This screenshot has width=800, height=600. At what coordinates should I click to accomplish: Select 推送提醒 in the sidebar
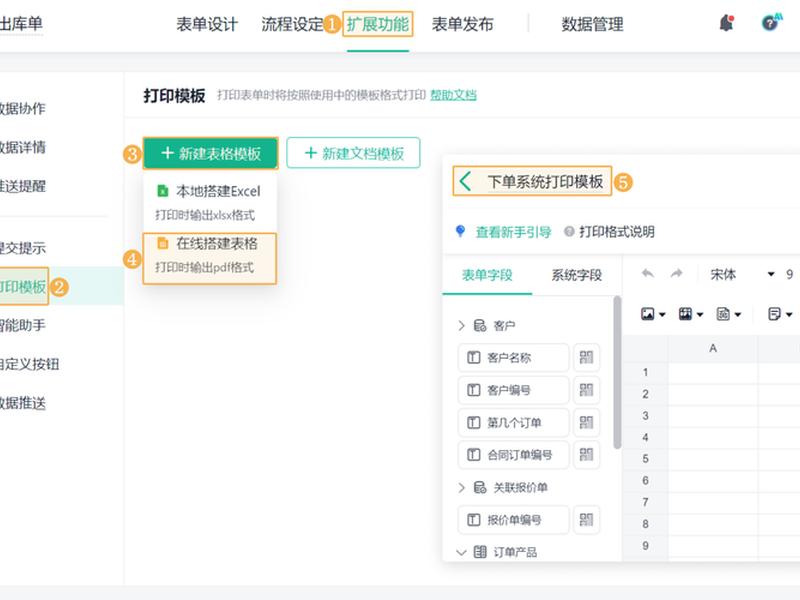(22, 186)
